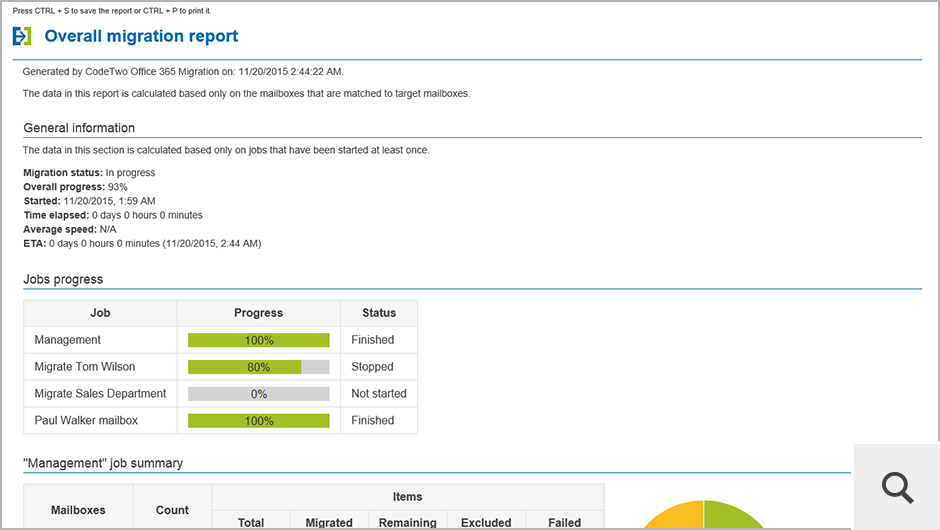Click the Finished status for Paul Walker mailbox
Image resolution: width=940 pixels, height=530 pixels.
tap(372, 421)
